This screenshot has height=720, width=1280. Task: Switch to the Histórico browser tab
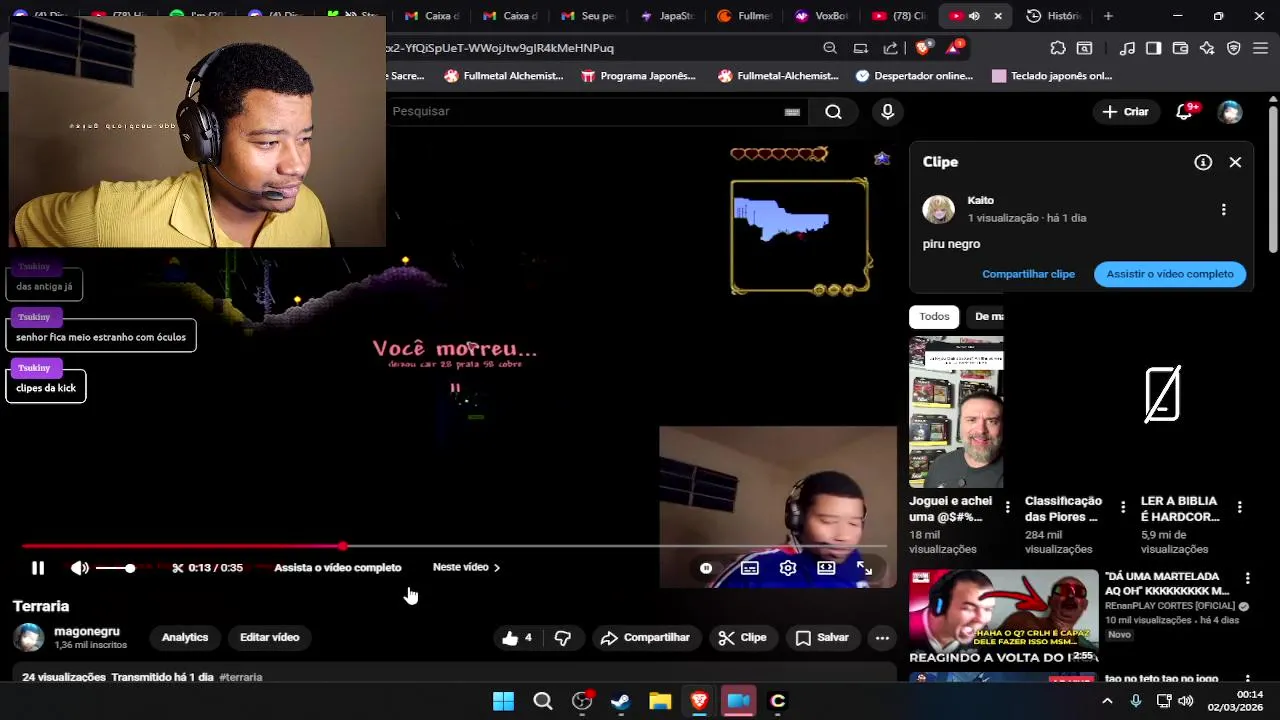click(1054, 16)
